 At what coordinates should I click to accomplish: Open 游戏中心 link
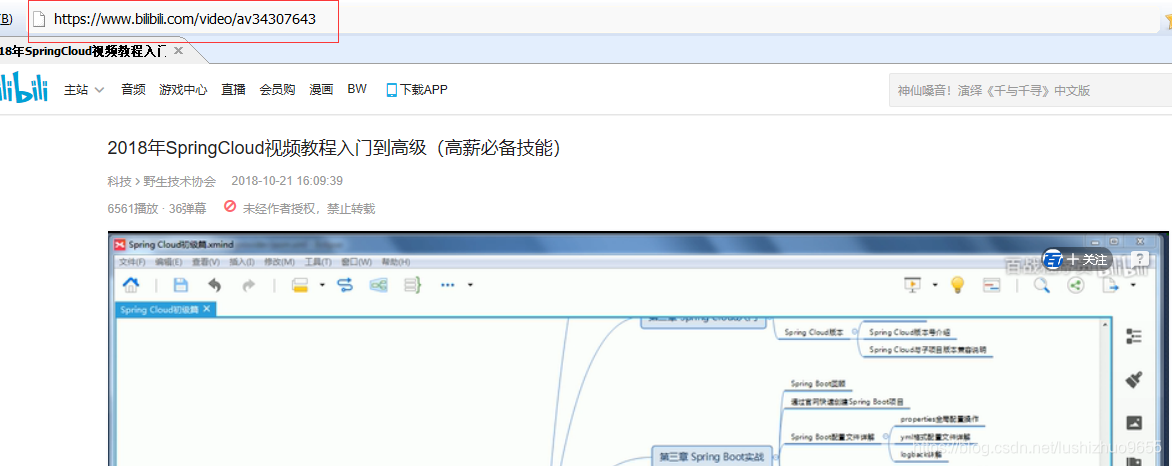click(x=183, y=90)
